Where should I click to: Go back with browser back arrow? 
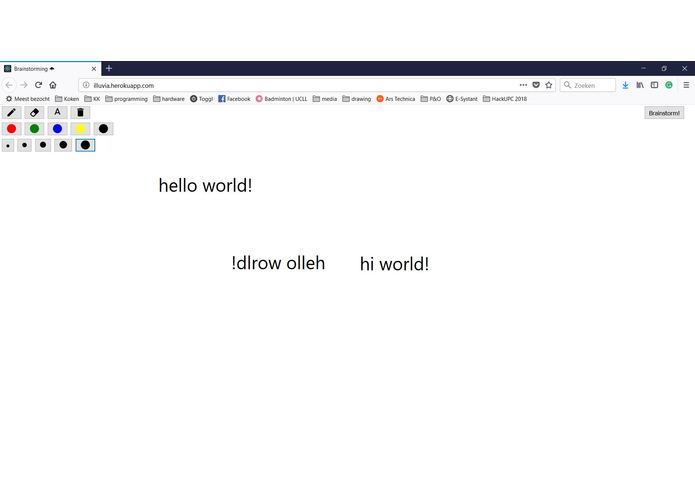click(9, 85)
